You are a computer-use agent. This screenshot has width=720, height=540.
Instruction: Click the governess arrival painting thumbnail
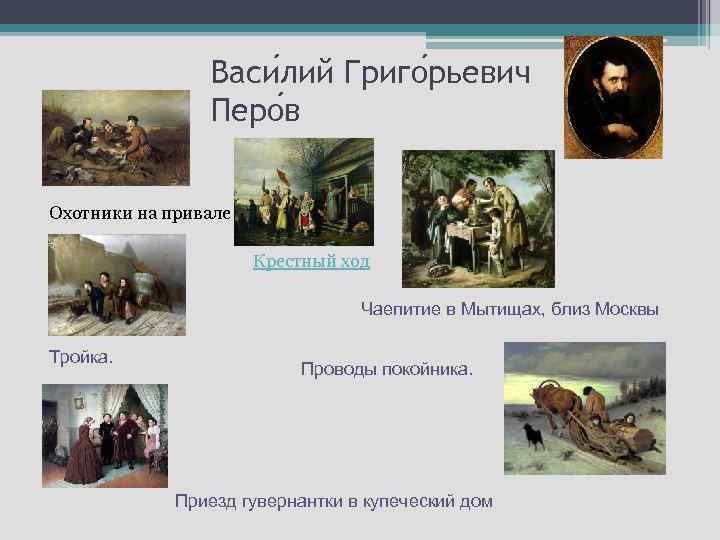(x=105, y=436)
